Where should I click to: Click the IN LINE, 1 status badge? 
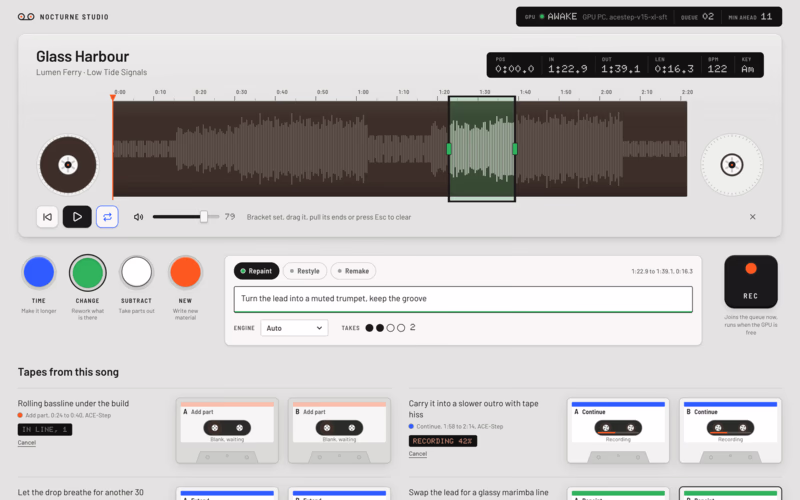(x=45, y=430)
